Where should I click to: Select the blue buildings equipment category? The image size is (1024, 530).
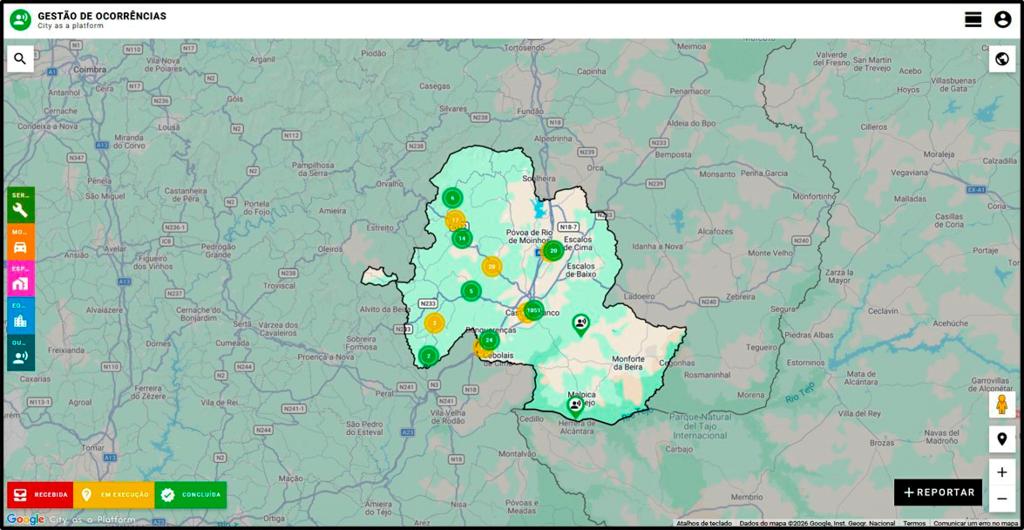[20, 316]
